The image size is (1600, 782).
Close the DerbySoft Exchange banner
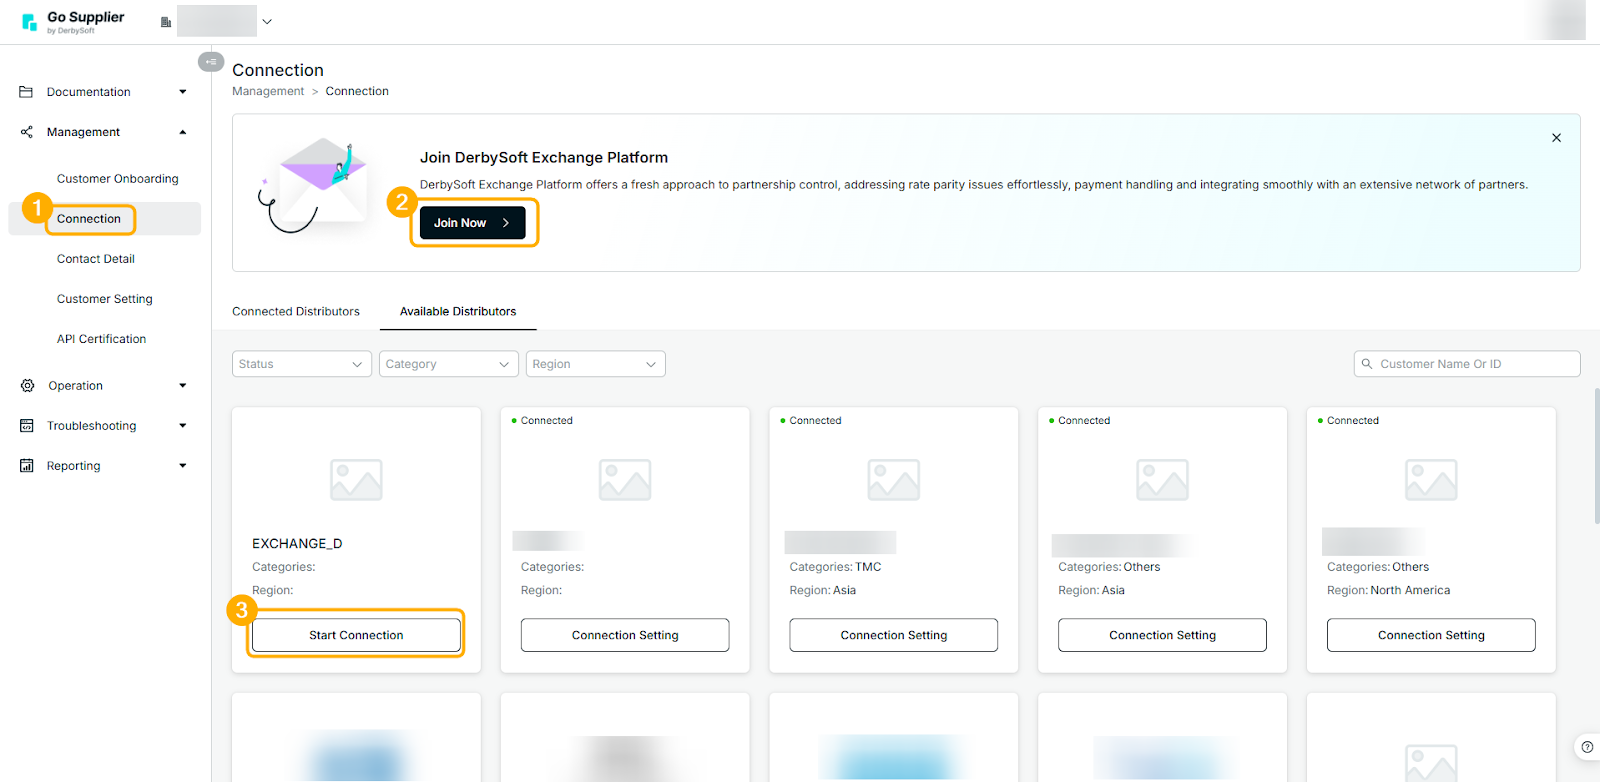[x=1556, y=138]
